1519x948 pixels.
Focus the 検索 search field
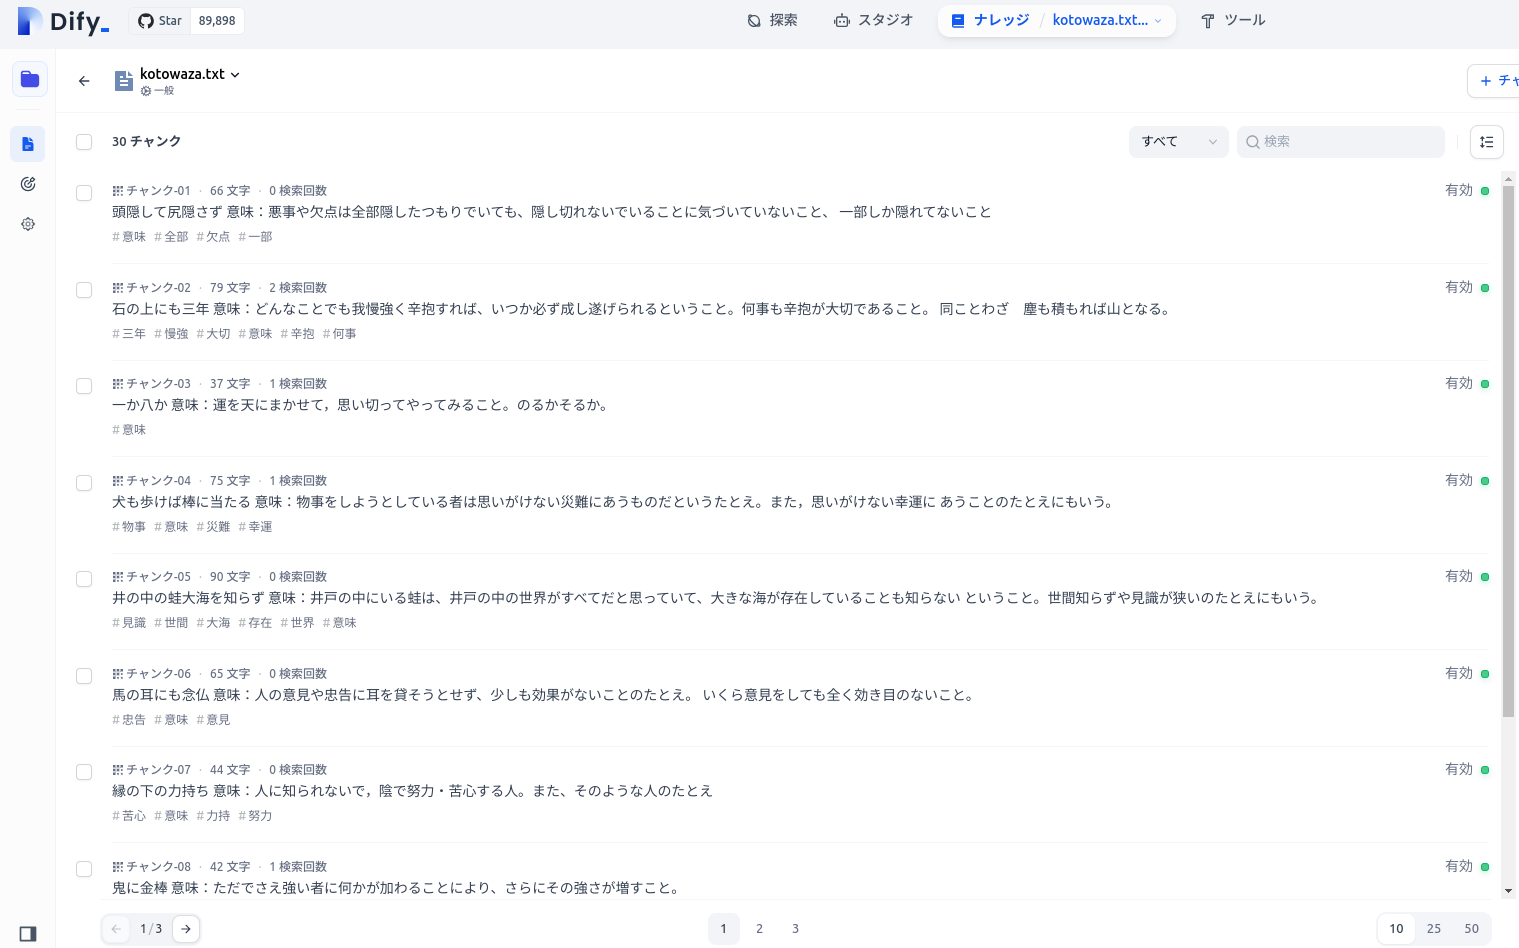click(1341, 142)
